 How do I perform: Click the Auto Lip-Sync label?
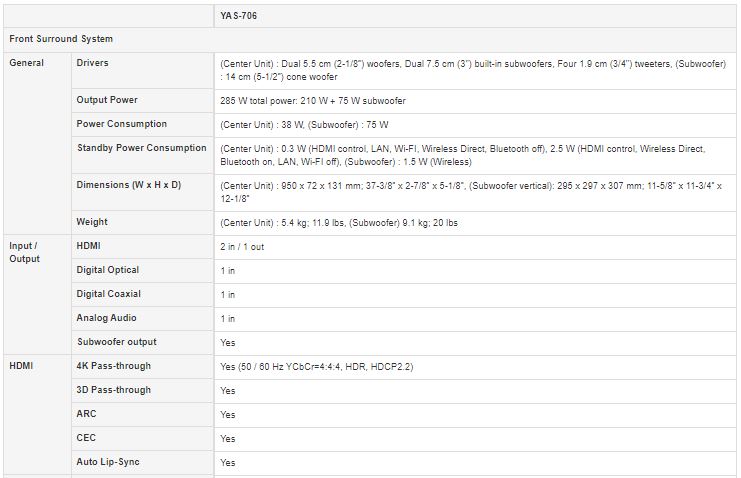coord(108,462)
